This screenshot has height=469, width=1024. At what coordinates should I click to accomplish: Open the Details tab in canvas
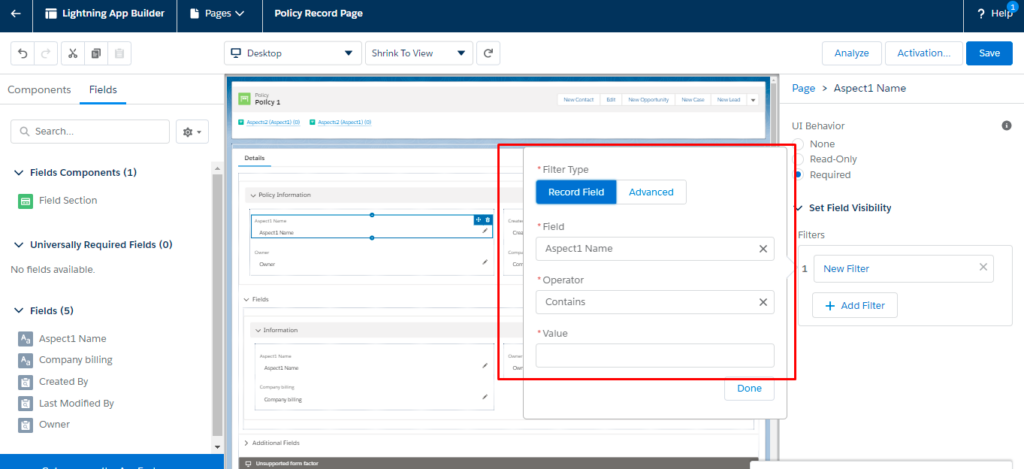(x=254, y=158)
